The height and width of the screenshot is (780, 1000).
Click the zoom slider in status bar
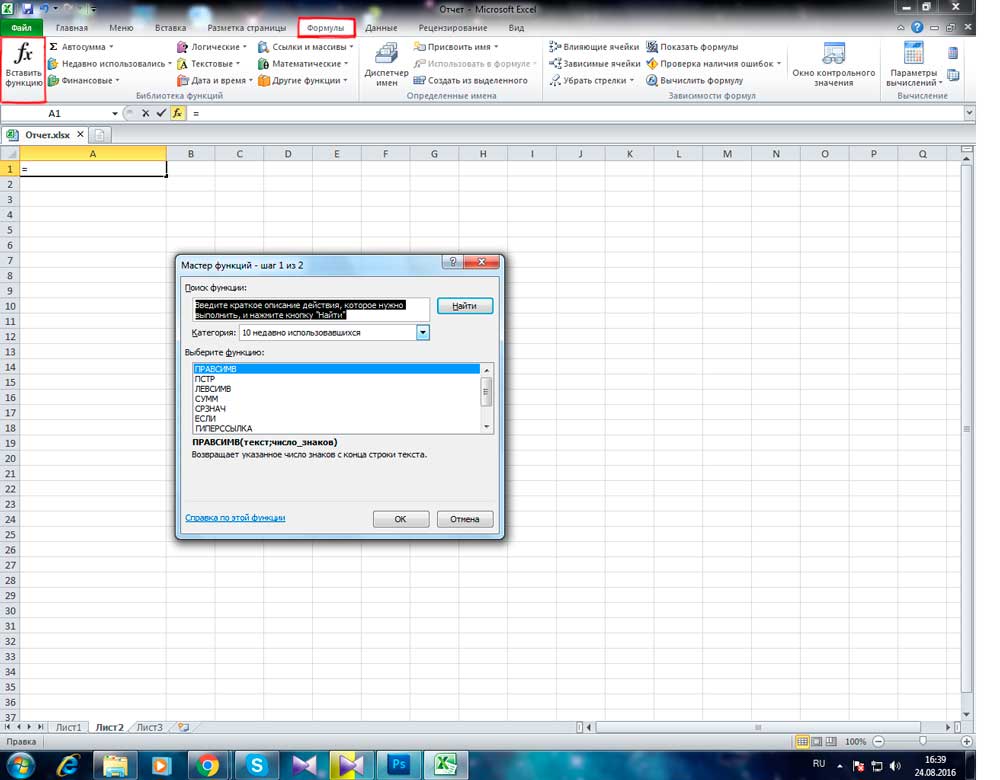[x=922, y=742]
